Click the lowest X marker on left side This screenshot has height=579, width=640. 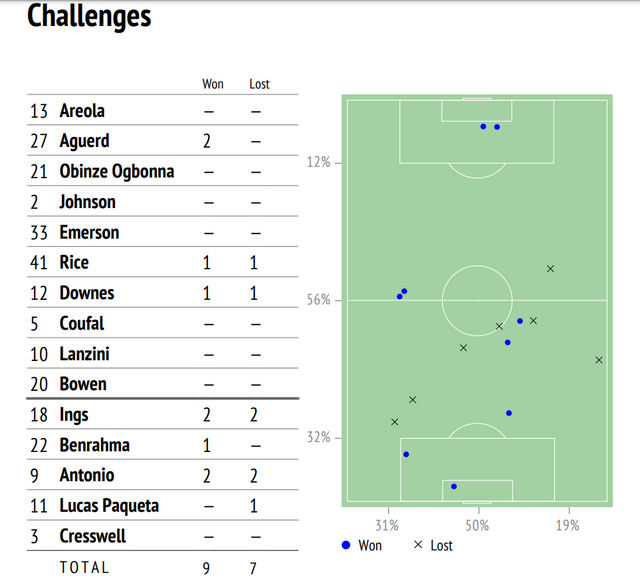tap(394, 422)
